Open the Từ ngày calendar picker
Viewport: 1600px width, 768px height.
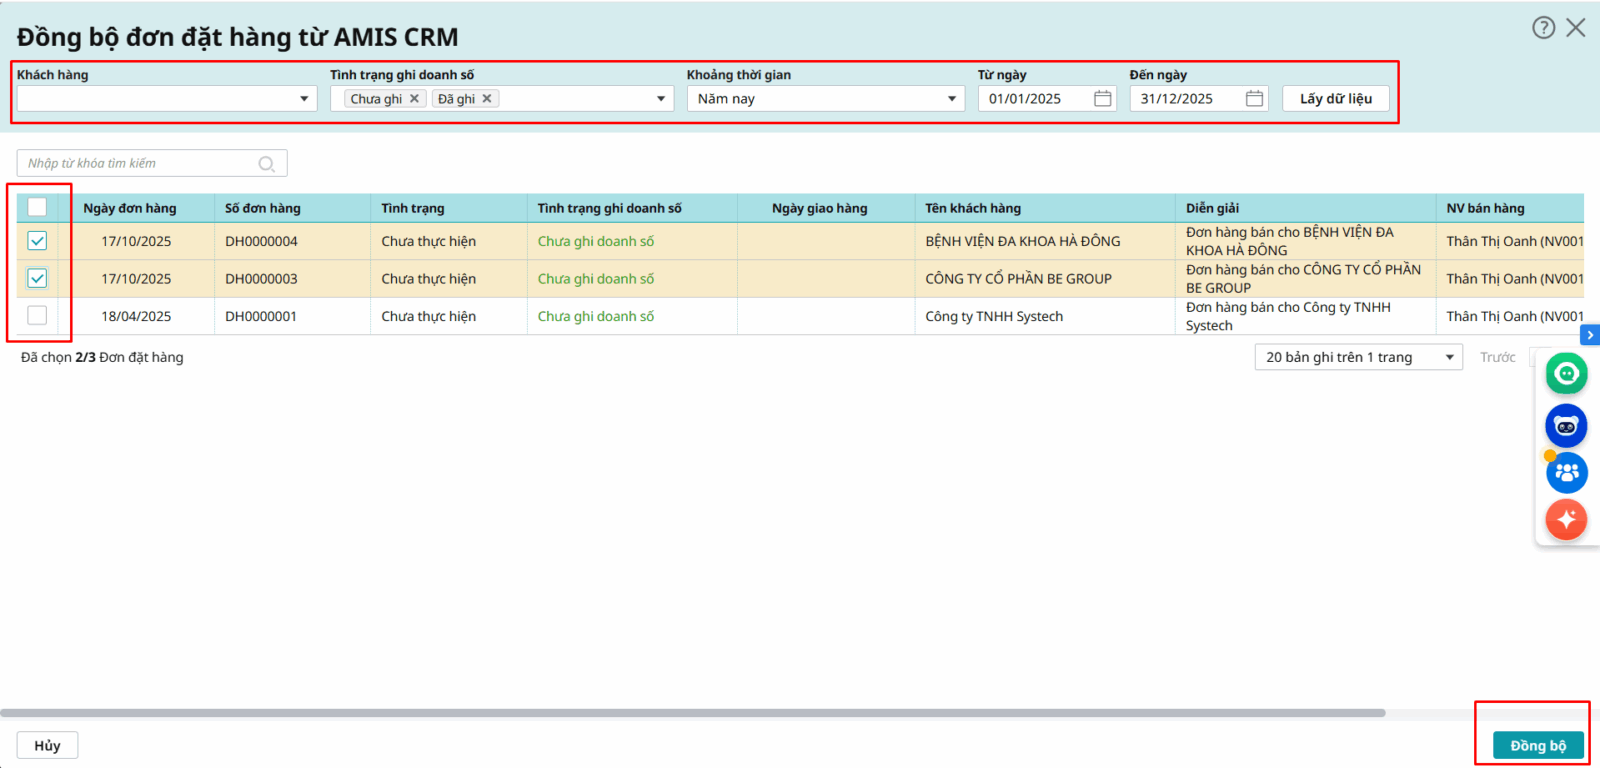(x=1102, y=99)
